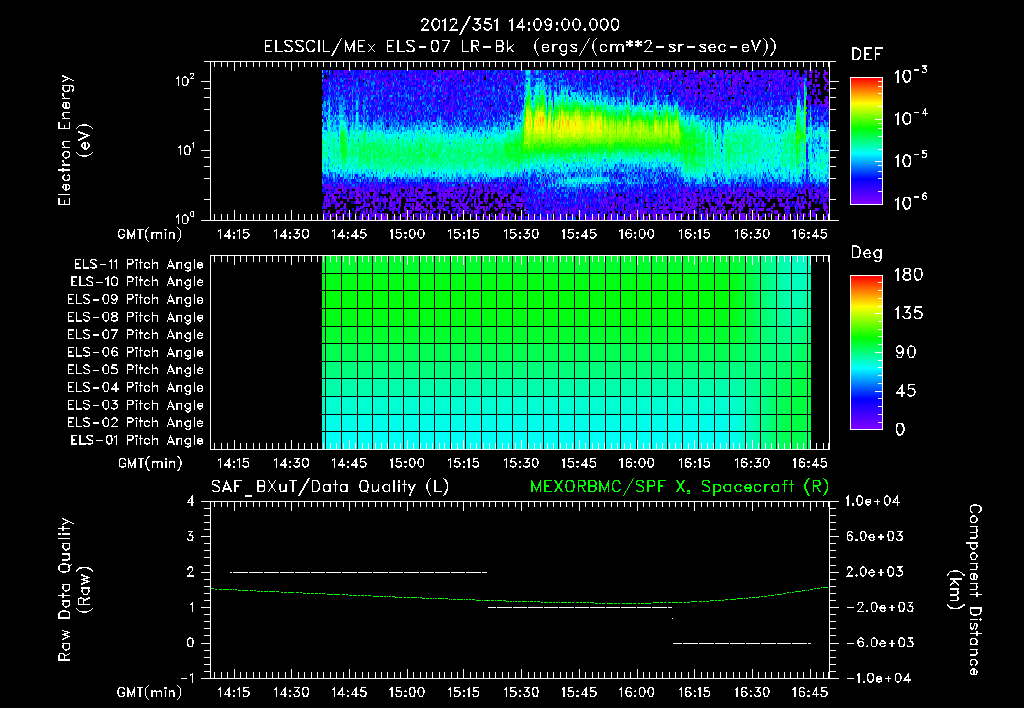Click the DEF color scale bar
This screenshot has width=1024, height=708.
[867, 140]
